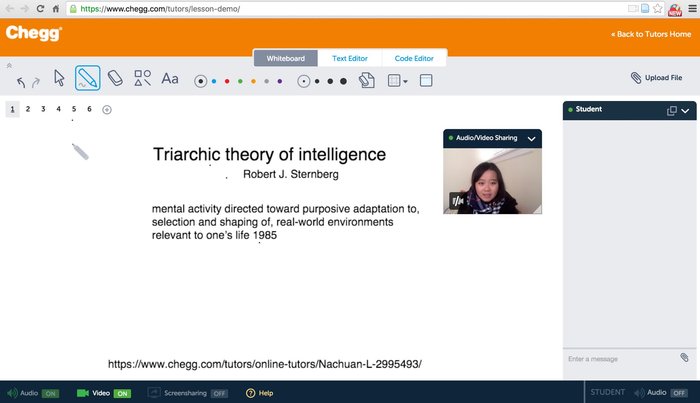
Task: Click the green video camera icon
Action: [83, 393]
